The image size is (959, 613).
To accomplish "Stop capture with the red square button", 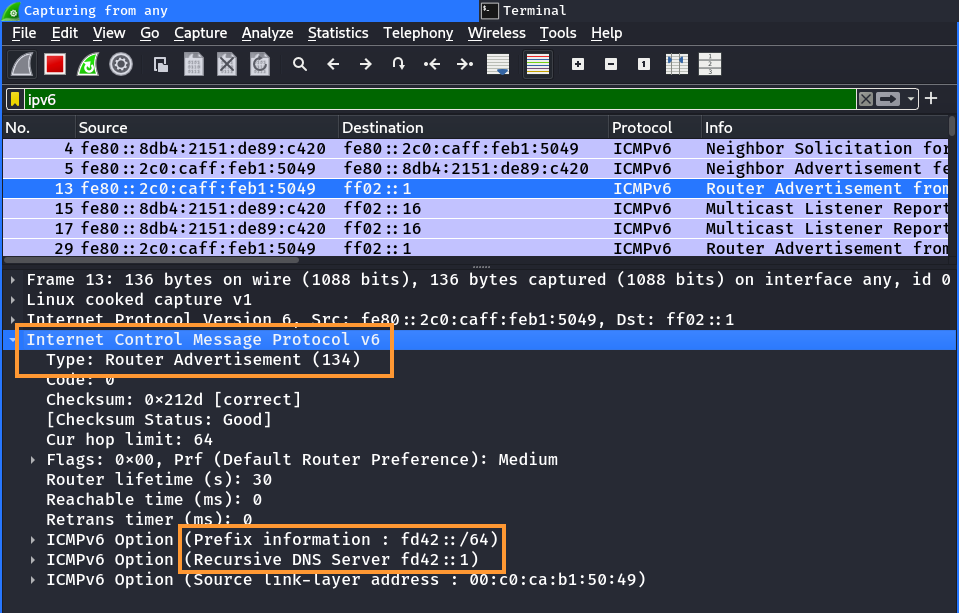I will point(55,65).
